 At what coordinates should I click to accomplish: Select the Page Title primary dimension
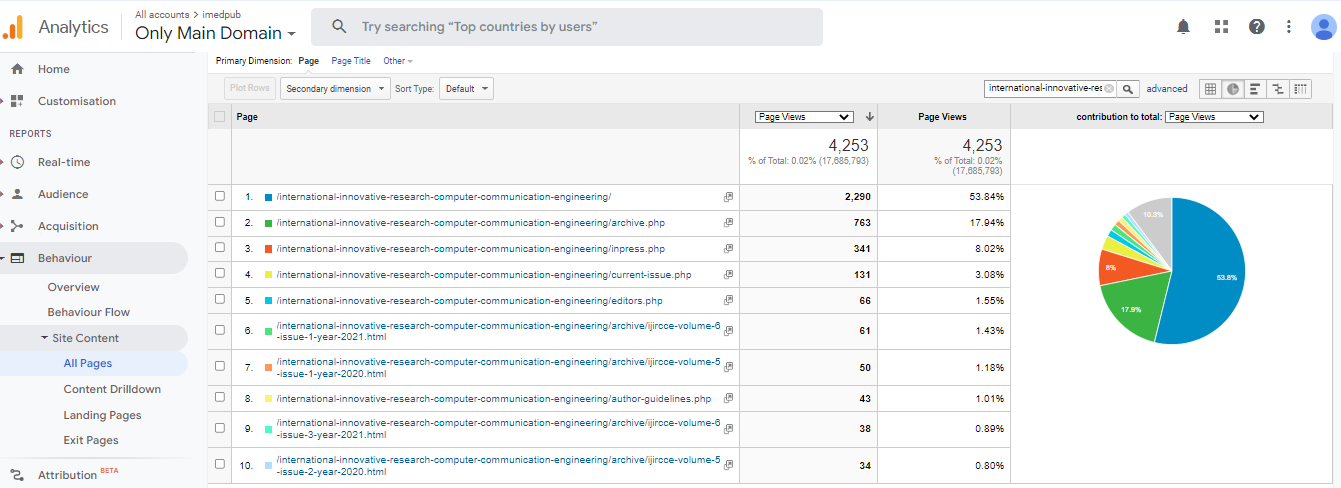tap(351, 61)
